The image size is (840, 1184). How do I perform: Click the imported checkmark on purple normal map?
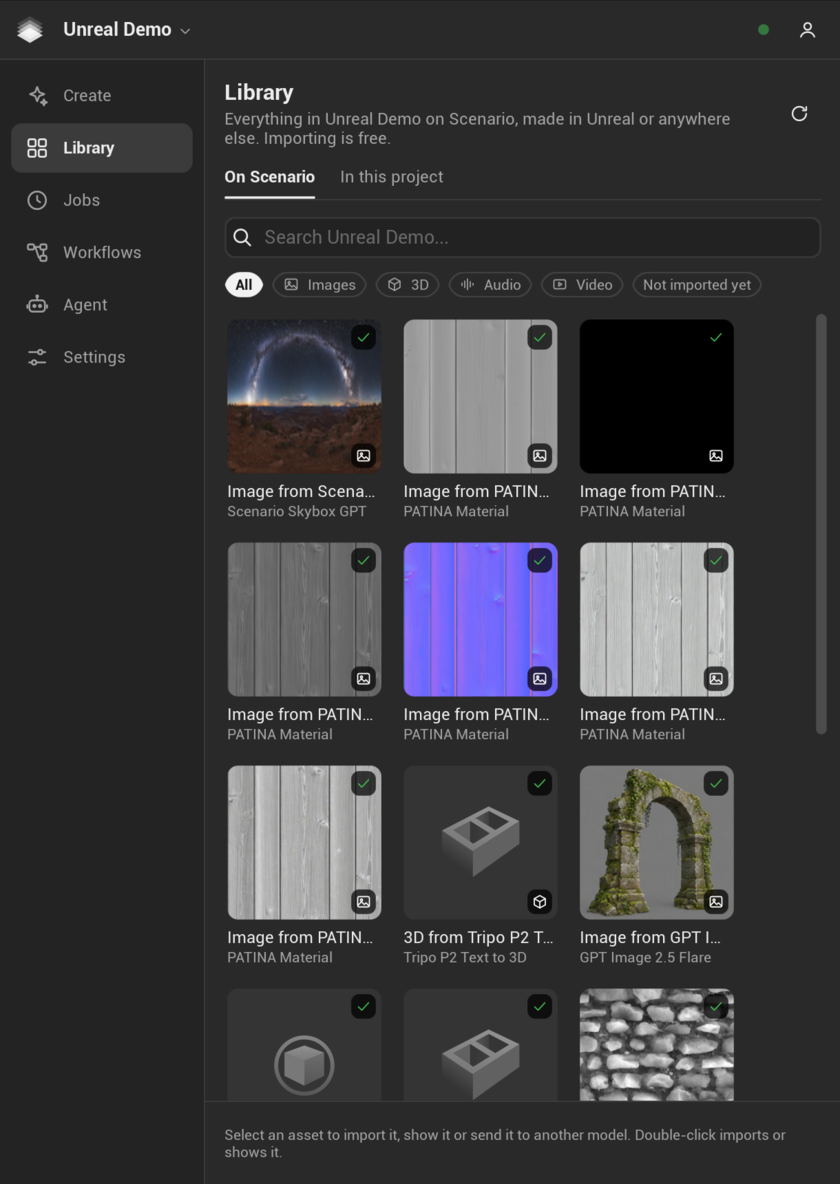tap(539, 560)
